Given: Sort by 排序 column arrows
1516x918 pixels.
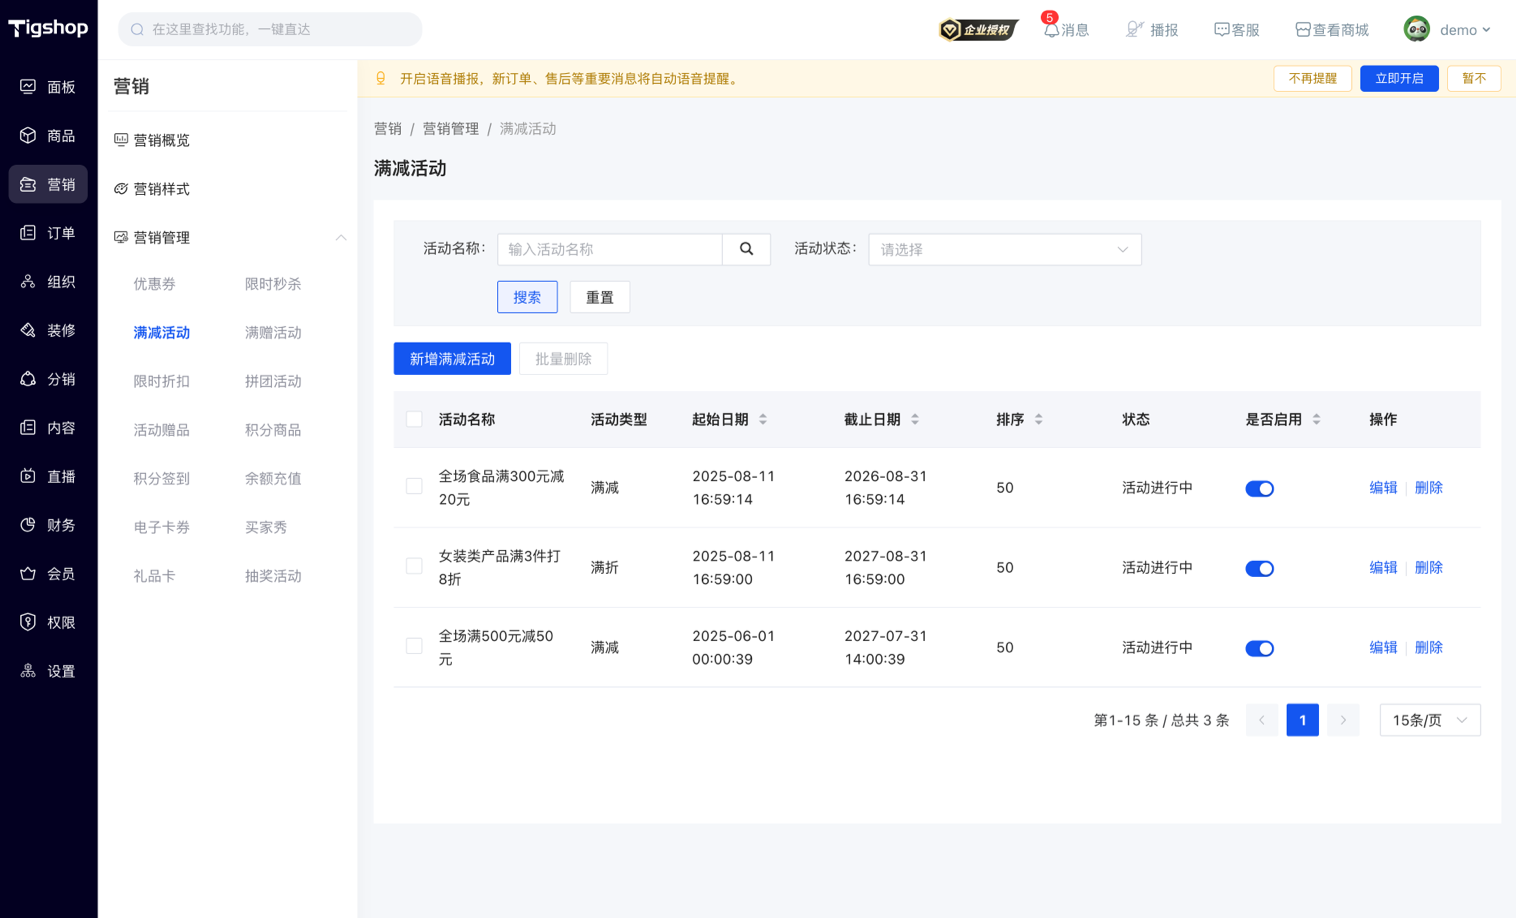Looking at the screenshot, I should coord(1039,419).
